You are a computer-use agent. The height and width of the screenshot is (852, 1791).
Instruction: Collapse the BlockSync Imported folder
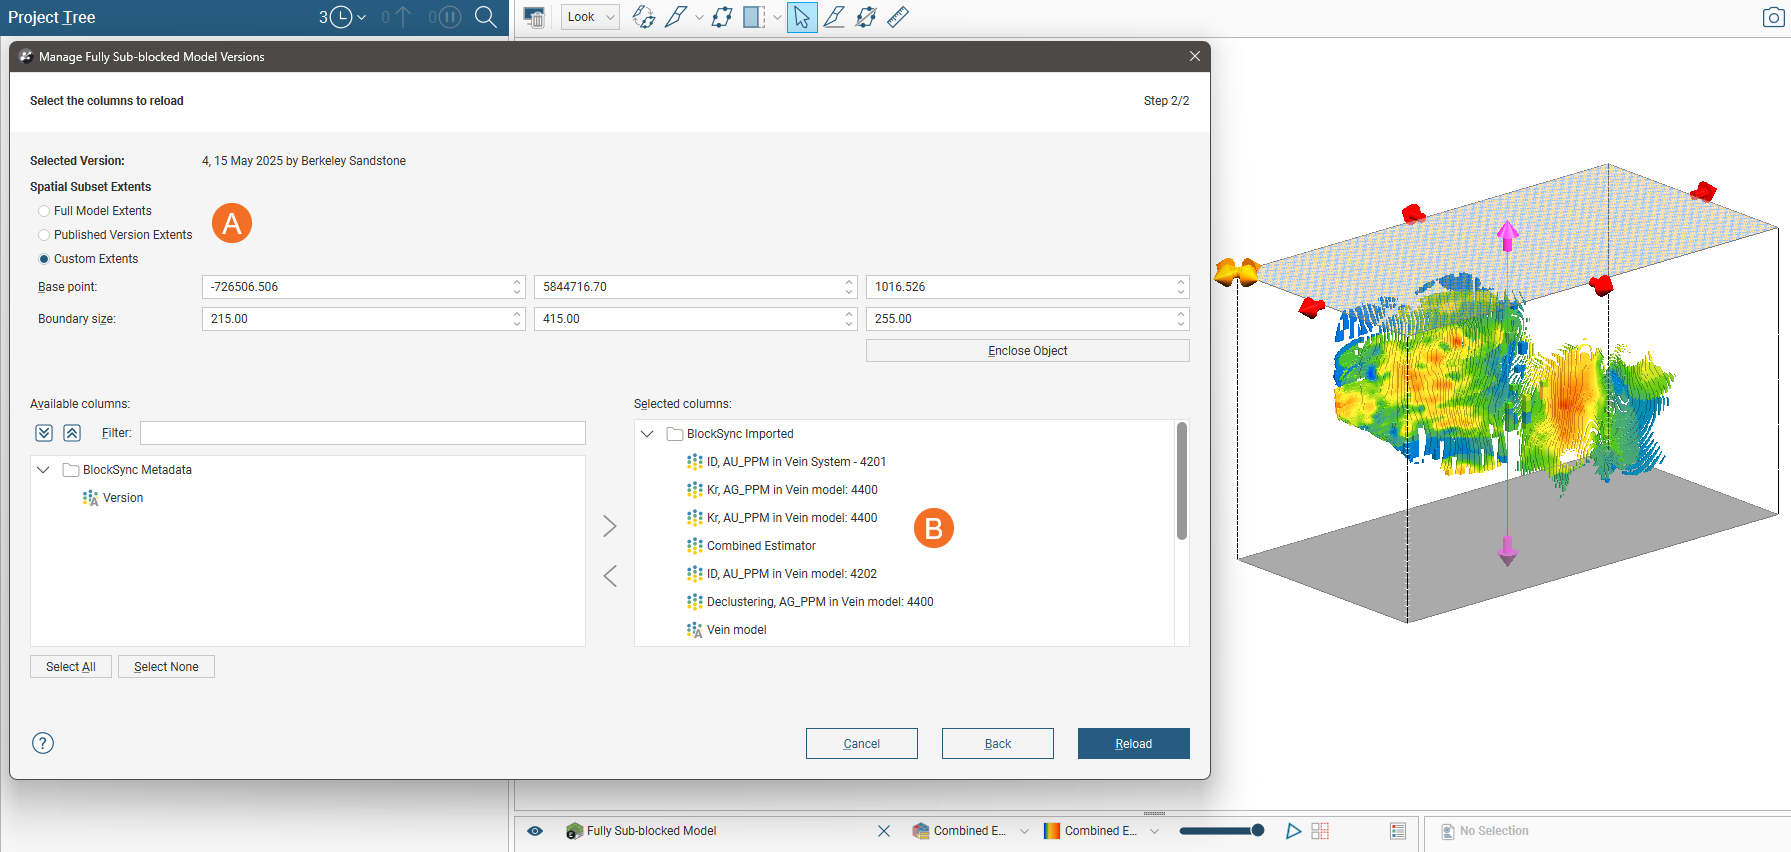point(647,434)
